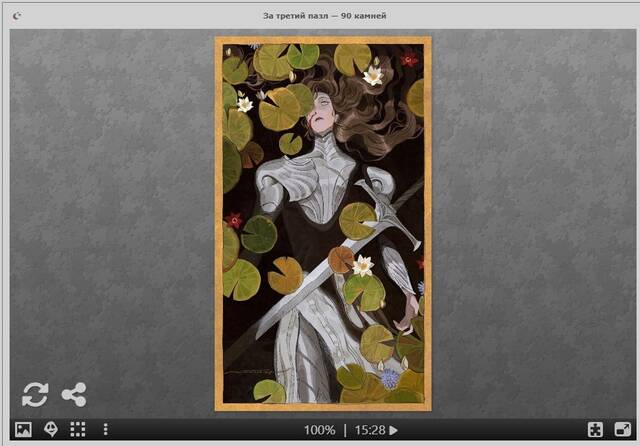The height and width of the screenshot is (446, 640).
Task: Click the puzzle piece icon in bottom bar
Action: pyautogui.click(x=595, y=430)
